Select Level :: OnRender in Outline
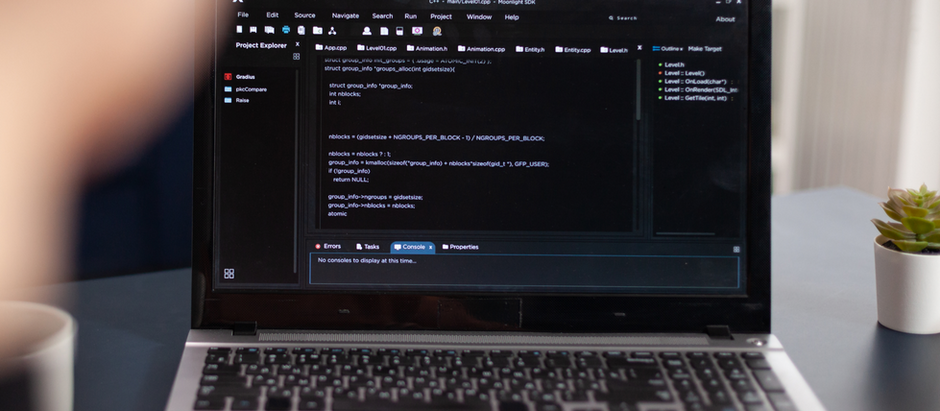The width and height of the screenshot is (940, 411). (701, 89)
